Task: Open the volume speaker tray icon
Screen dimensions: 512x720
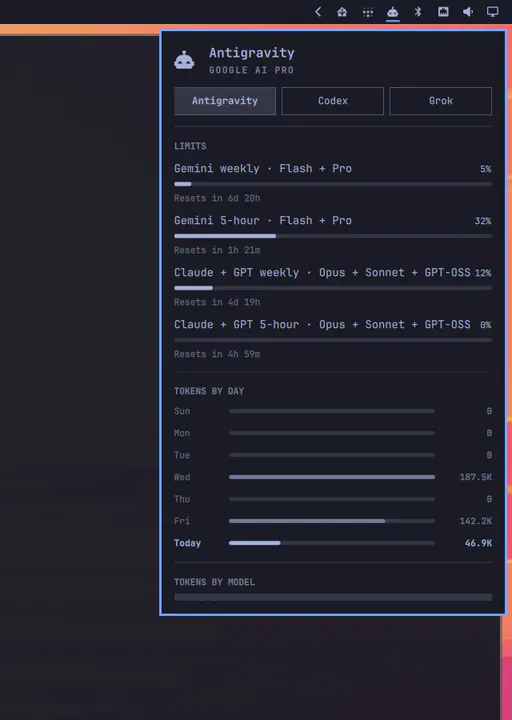Action: (468, 11)
